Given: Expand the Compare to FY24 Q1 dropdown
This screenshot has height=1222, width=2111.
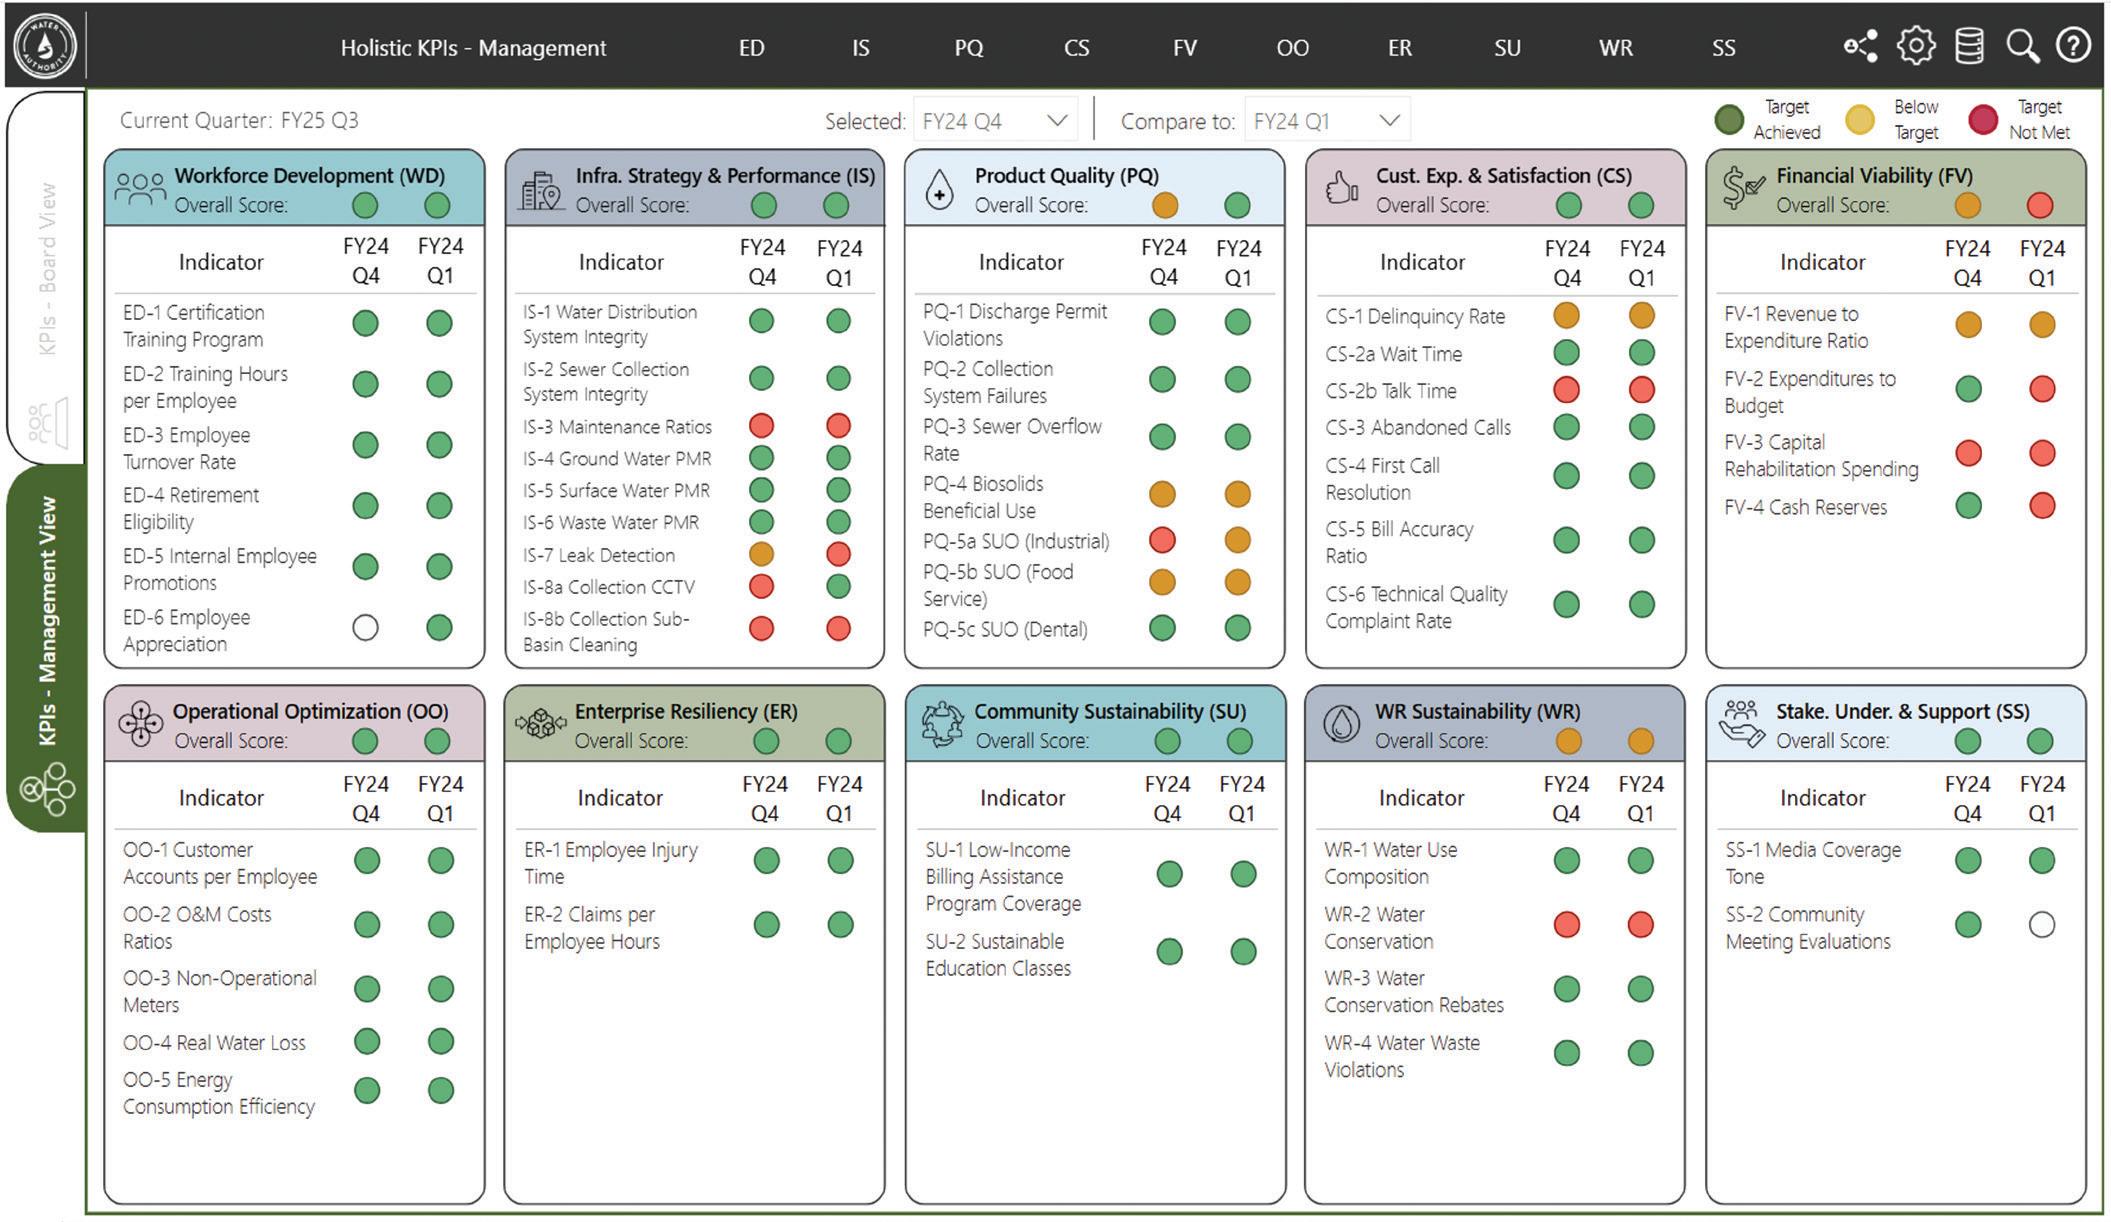Looking at the screenshot, I should [1326, 121].
